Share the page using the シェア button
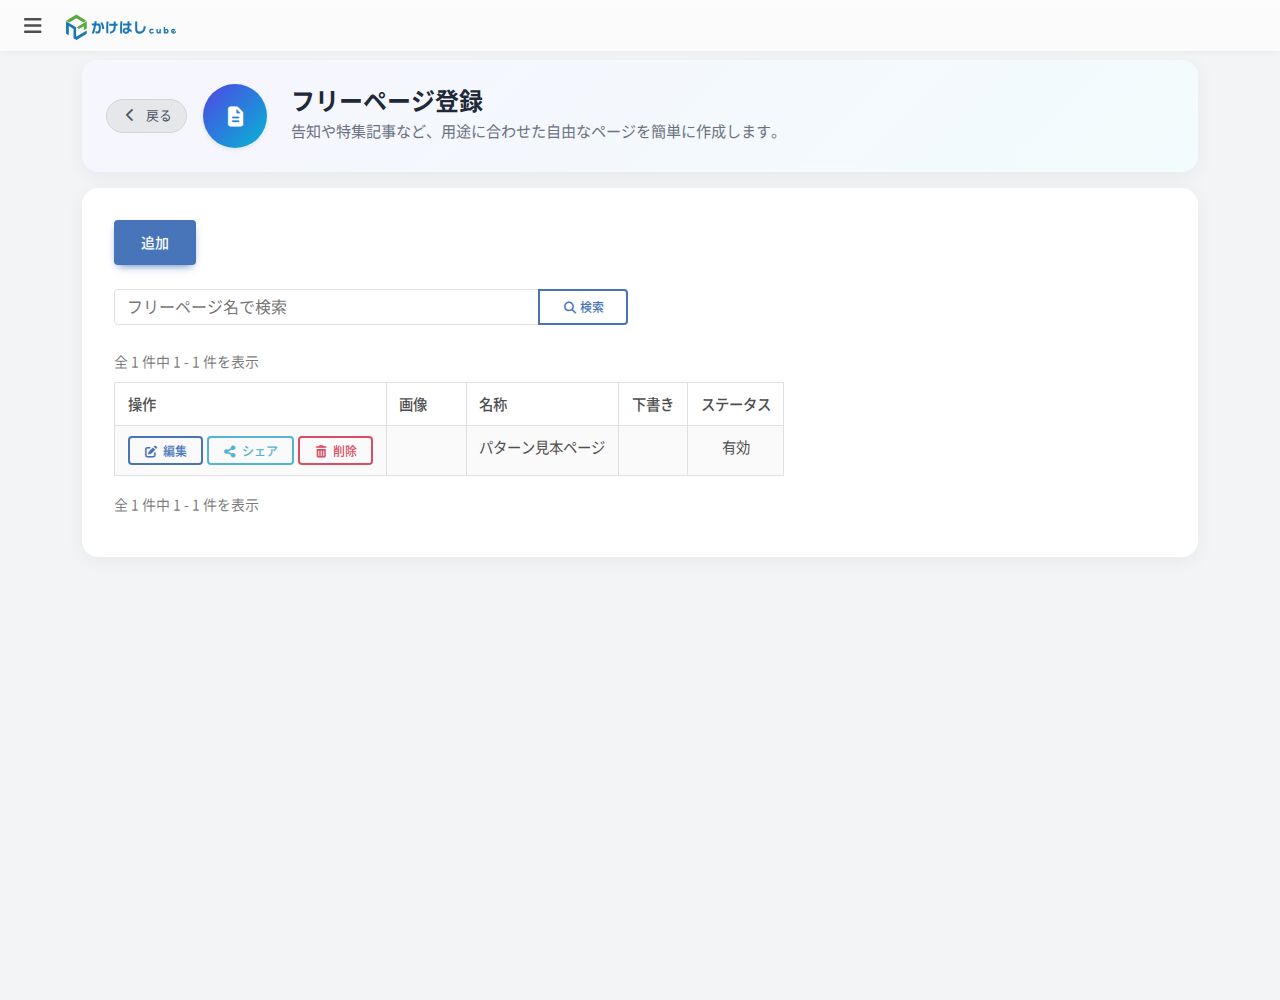The height and width of the screenshot is (1000, 1280). pos(250,451)
